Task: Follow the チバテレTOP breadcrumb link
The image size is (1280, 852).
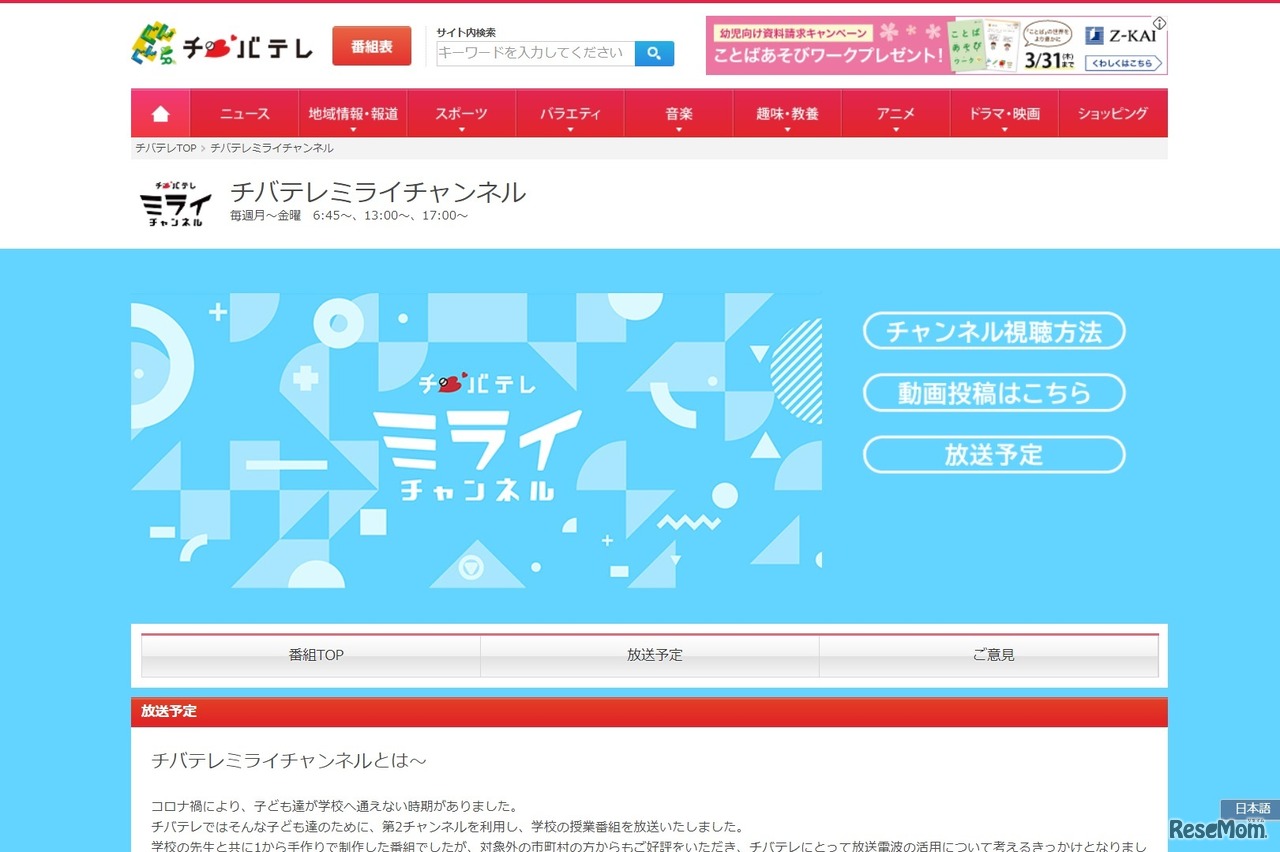Action: point(166,148)
